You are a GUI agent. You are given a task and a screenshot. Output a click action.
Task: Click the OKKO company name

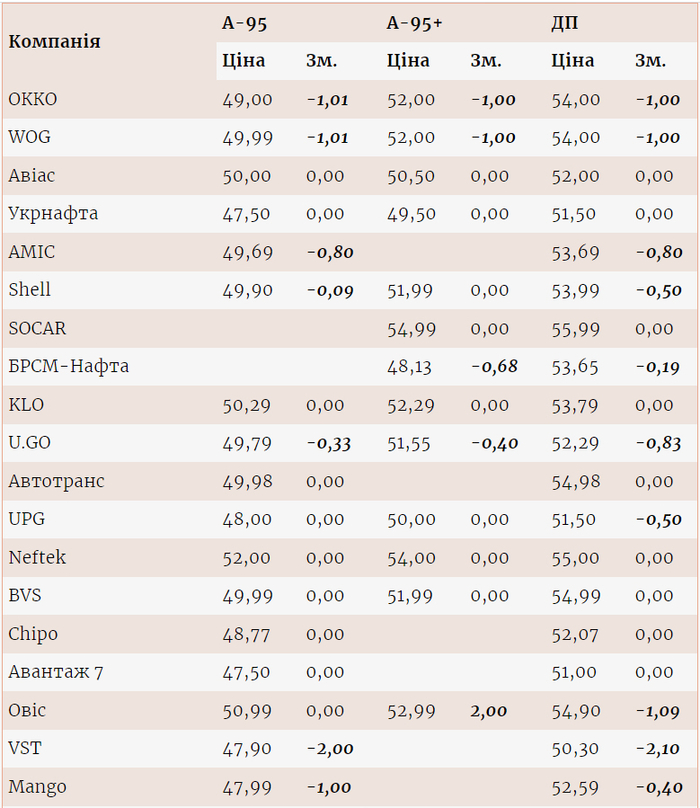coord(33,99)
